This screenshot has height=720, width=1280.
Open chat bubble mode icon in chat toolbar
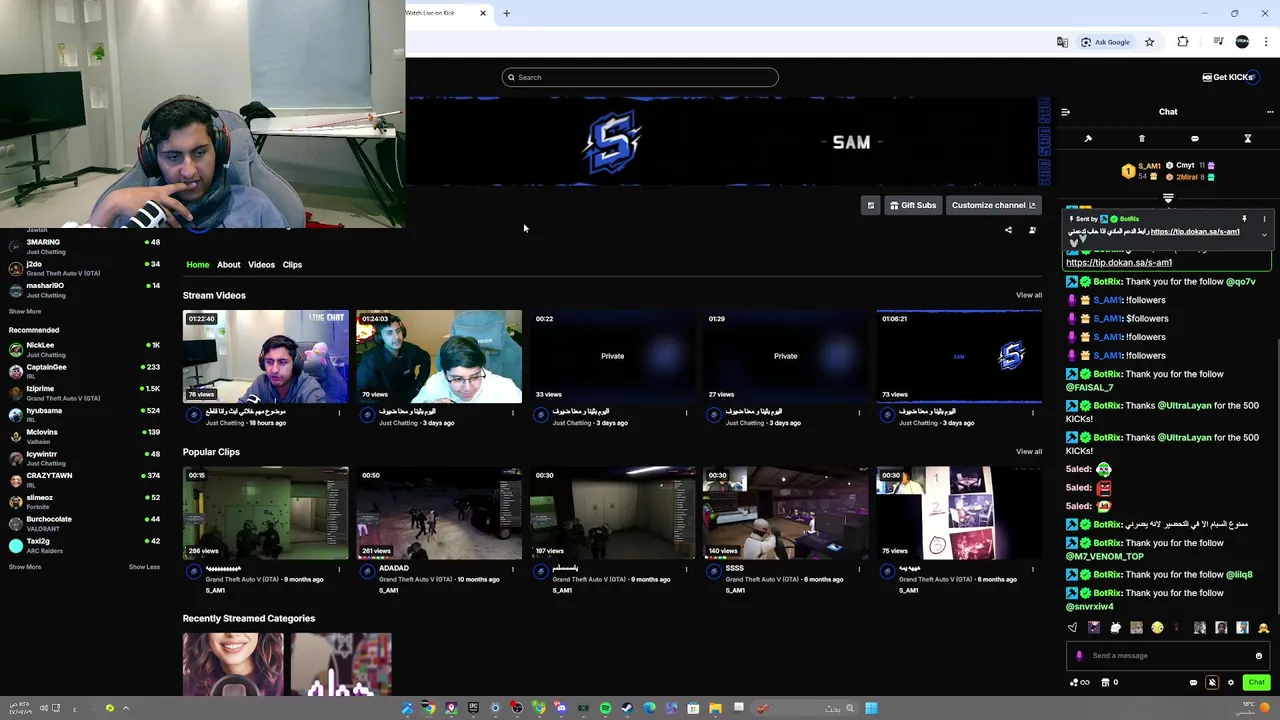click(1194, 139)
